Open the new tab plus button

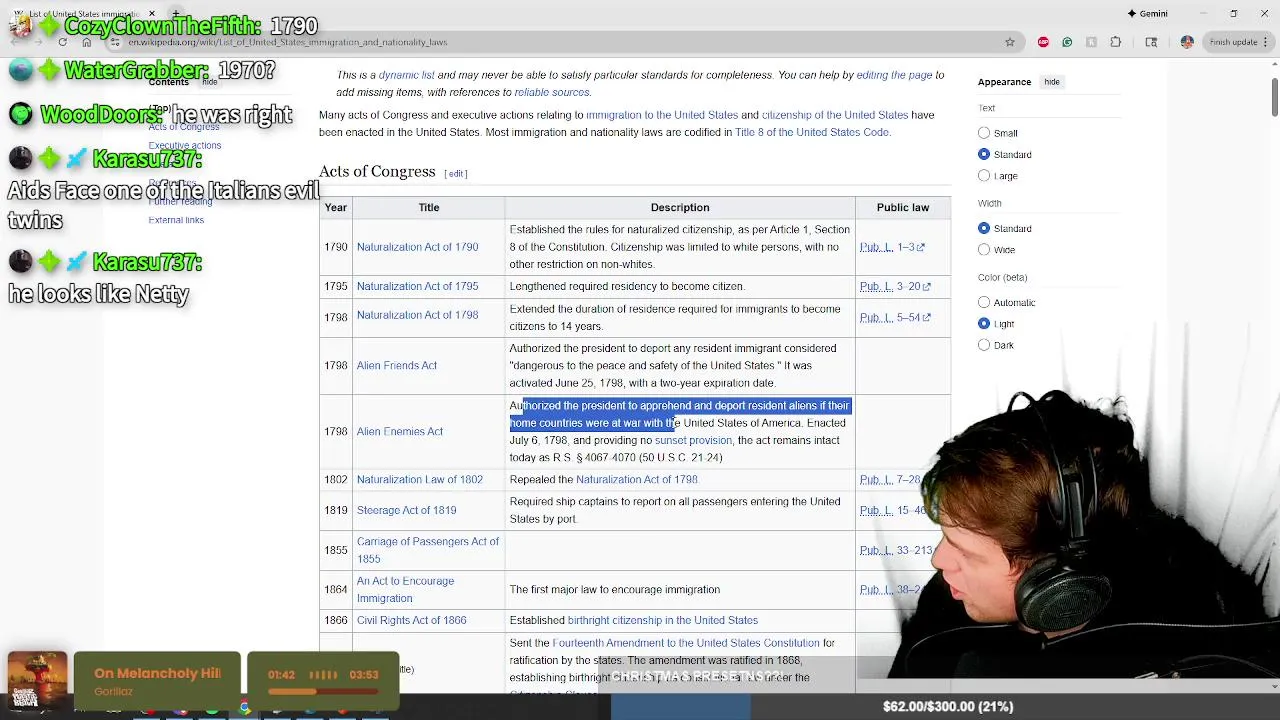(x=178, y=14)
